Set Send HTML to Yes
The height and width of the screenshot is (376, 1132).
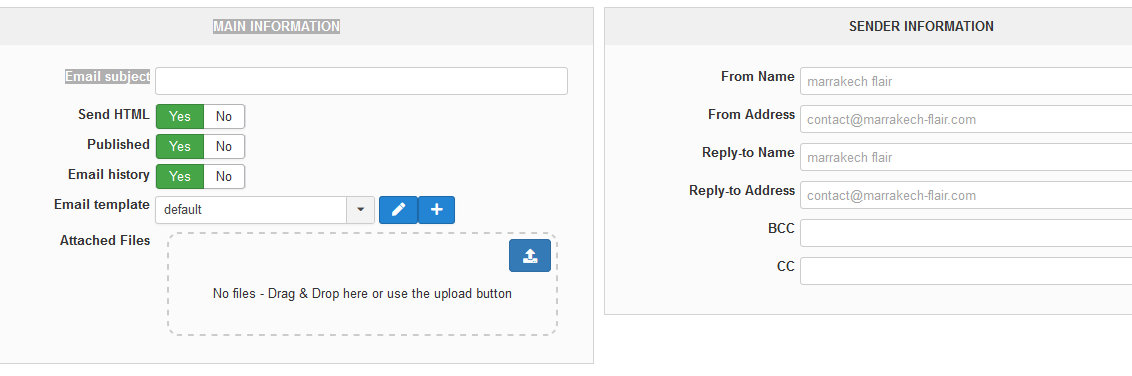pyautogui.click(x=180, y=116)
